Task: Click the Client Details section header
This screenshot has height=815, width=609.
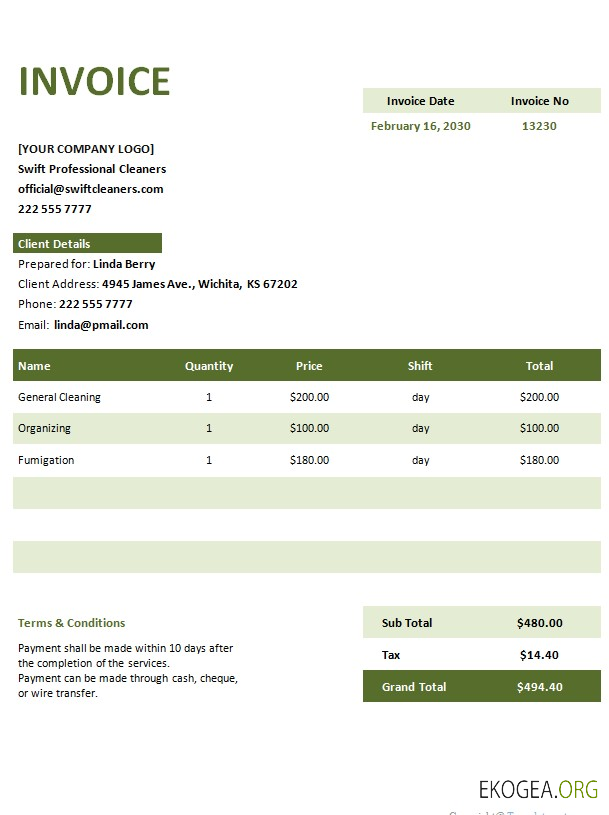Action: (x=54, y=244)
